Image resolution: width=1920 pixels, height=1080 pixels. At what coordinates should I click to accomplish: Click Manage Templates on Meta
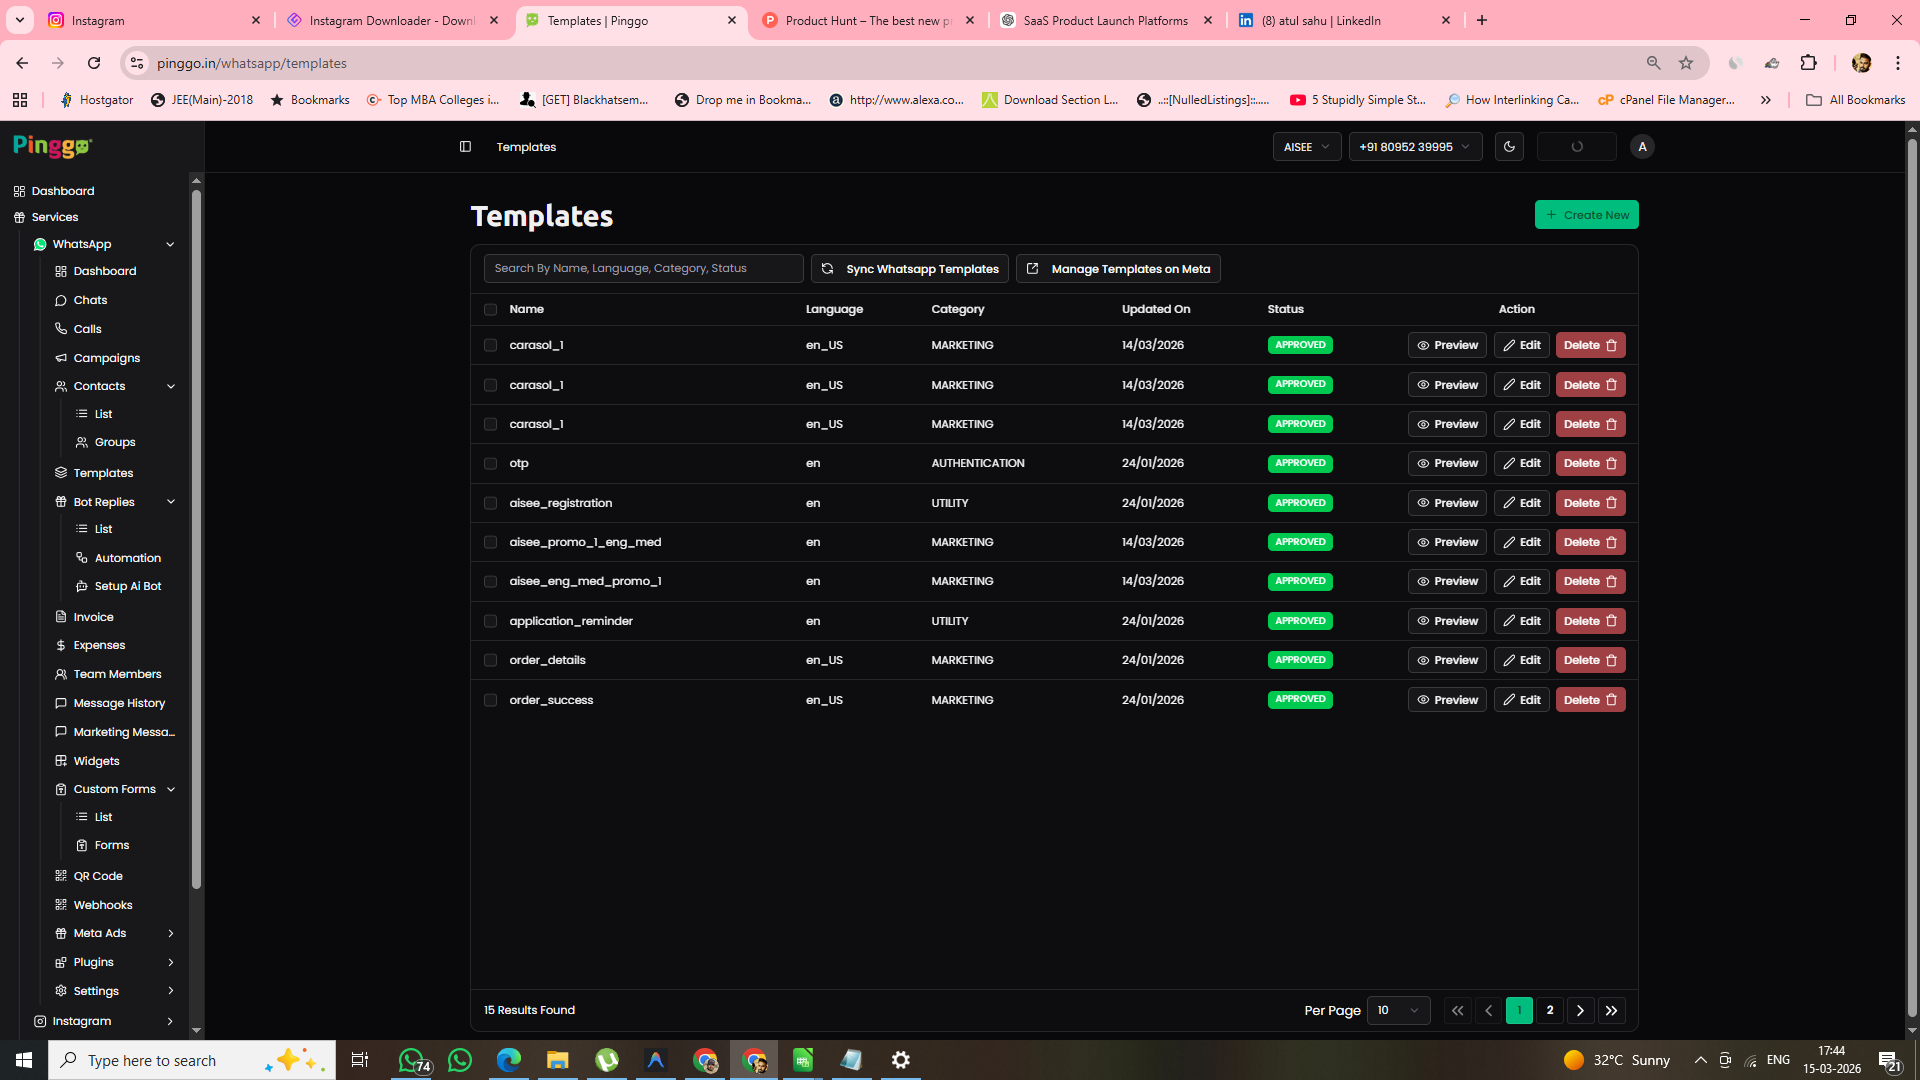click(1117, 268)
